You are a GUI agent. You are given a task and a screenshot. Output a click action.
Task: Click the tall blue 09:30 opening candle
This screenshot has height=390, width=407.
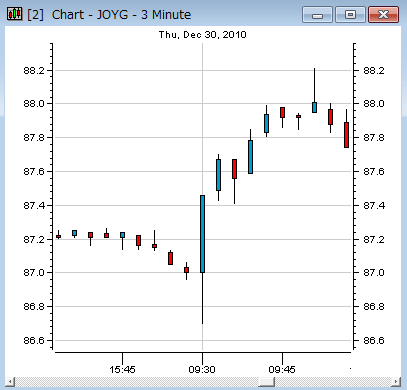(202, 234)
